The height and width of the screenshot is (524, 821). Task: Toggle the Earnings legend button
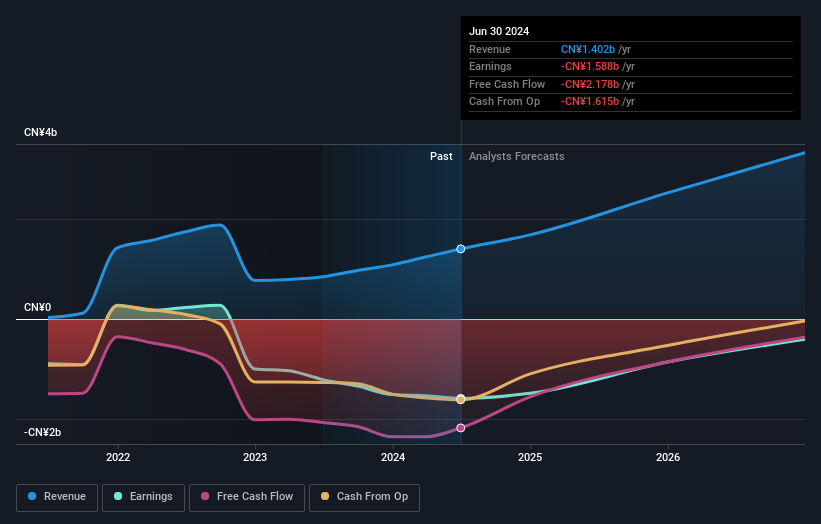143,497
